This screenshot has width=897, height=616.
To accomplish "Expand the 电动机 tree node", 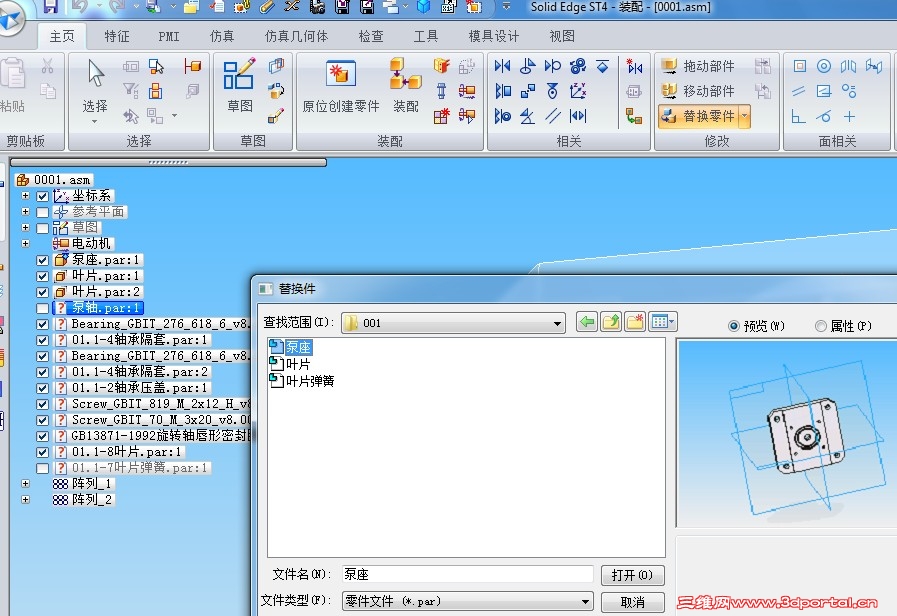I will (x=25, y=244).
